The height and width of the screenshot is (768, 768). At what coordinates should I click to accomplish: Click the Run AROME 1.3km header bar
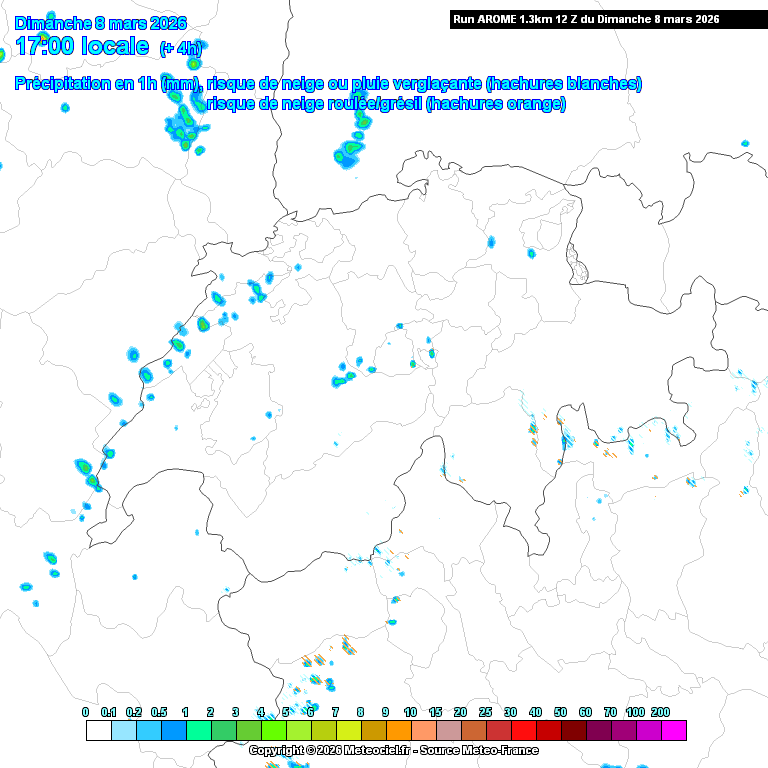(x=586, y=19)
